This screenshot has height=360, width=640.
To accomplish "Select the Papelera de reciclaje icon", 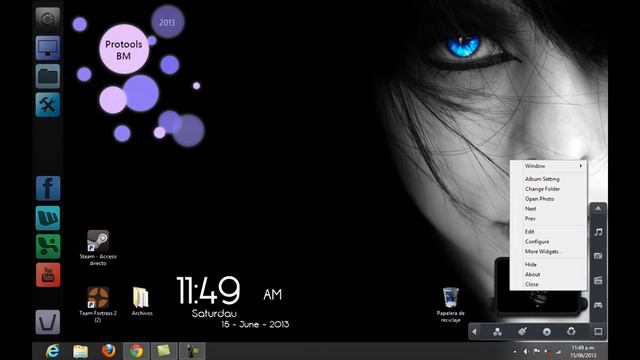I will [x=451, y=304].
